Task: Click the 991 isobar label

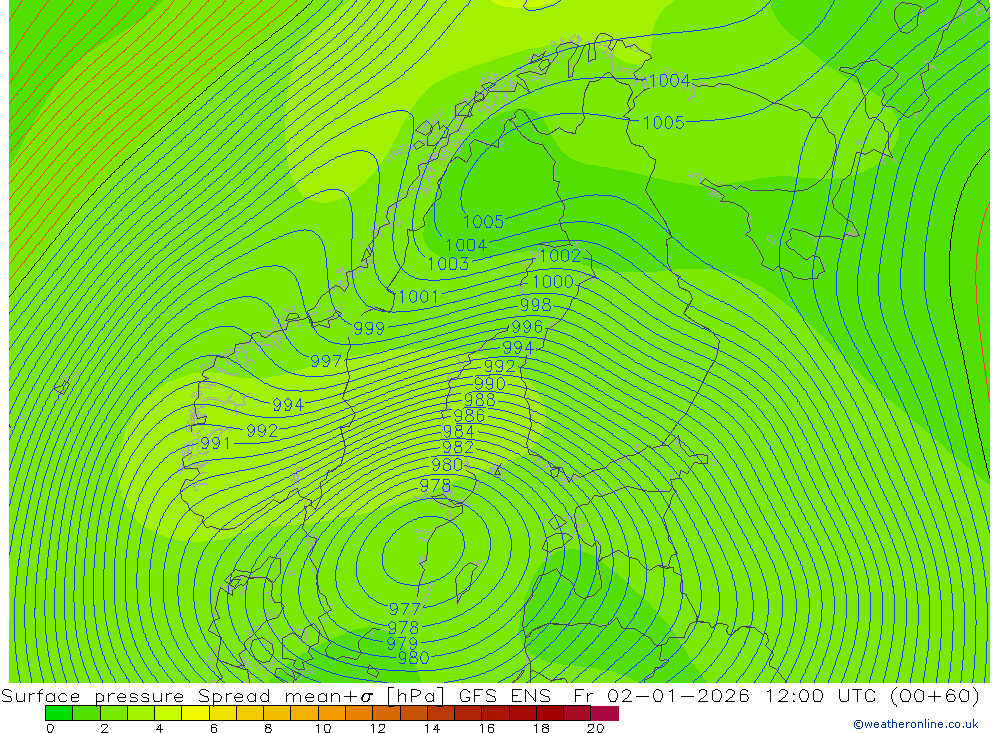Action: point(215,443)
